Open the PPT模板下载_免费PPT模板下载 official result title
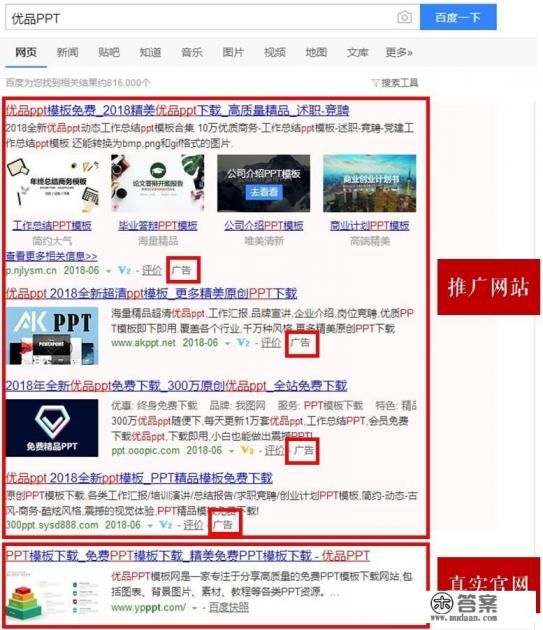The image size is (543, 630). point(188,556)
